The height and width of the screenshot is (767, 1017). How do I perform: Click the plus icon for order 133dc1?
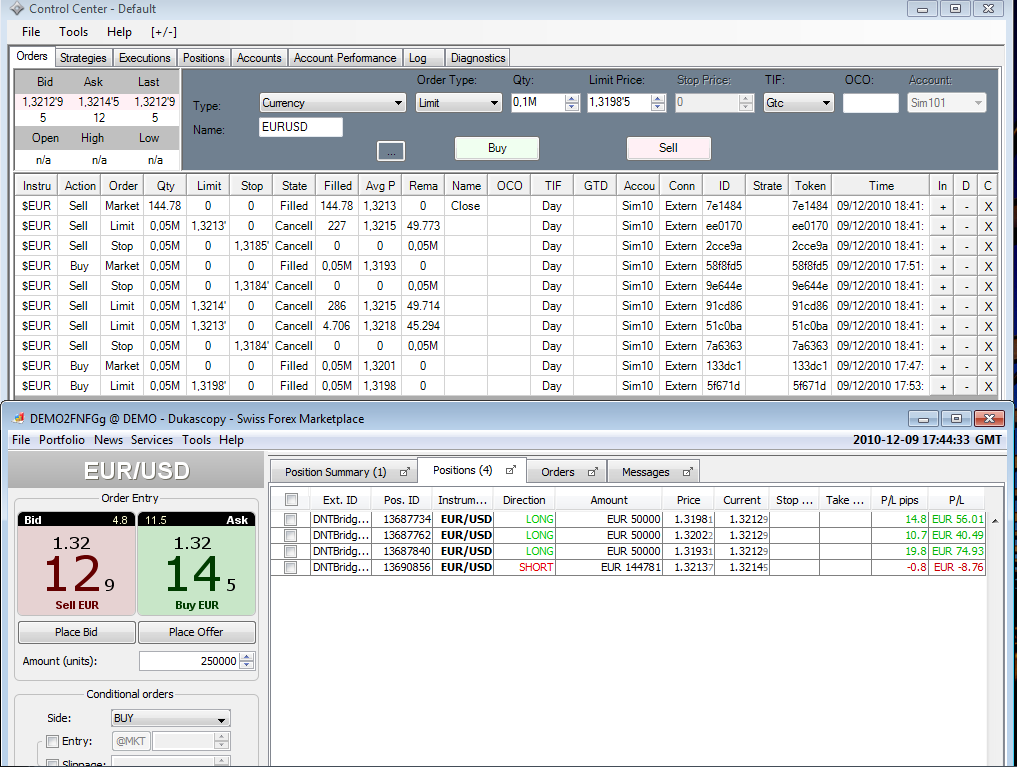pyautogui.click(x=943, y=366)
